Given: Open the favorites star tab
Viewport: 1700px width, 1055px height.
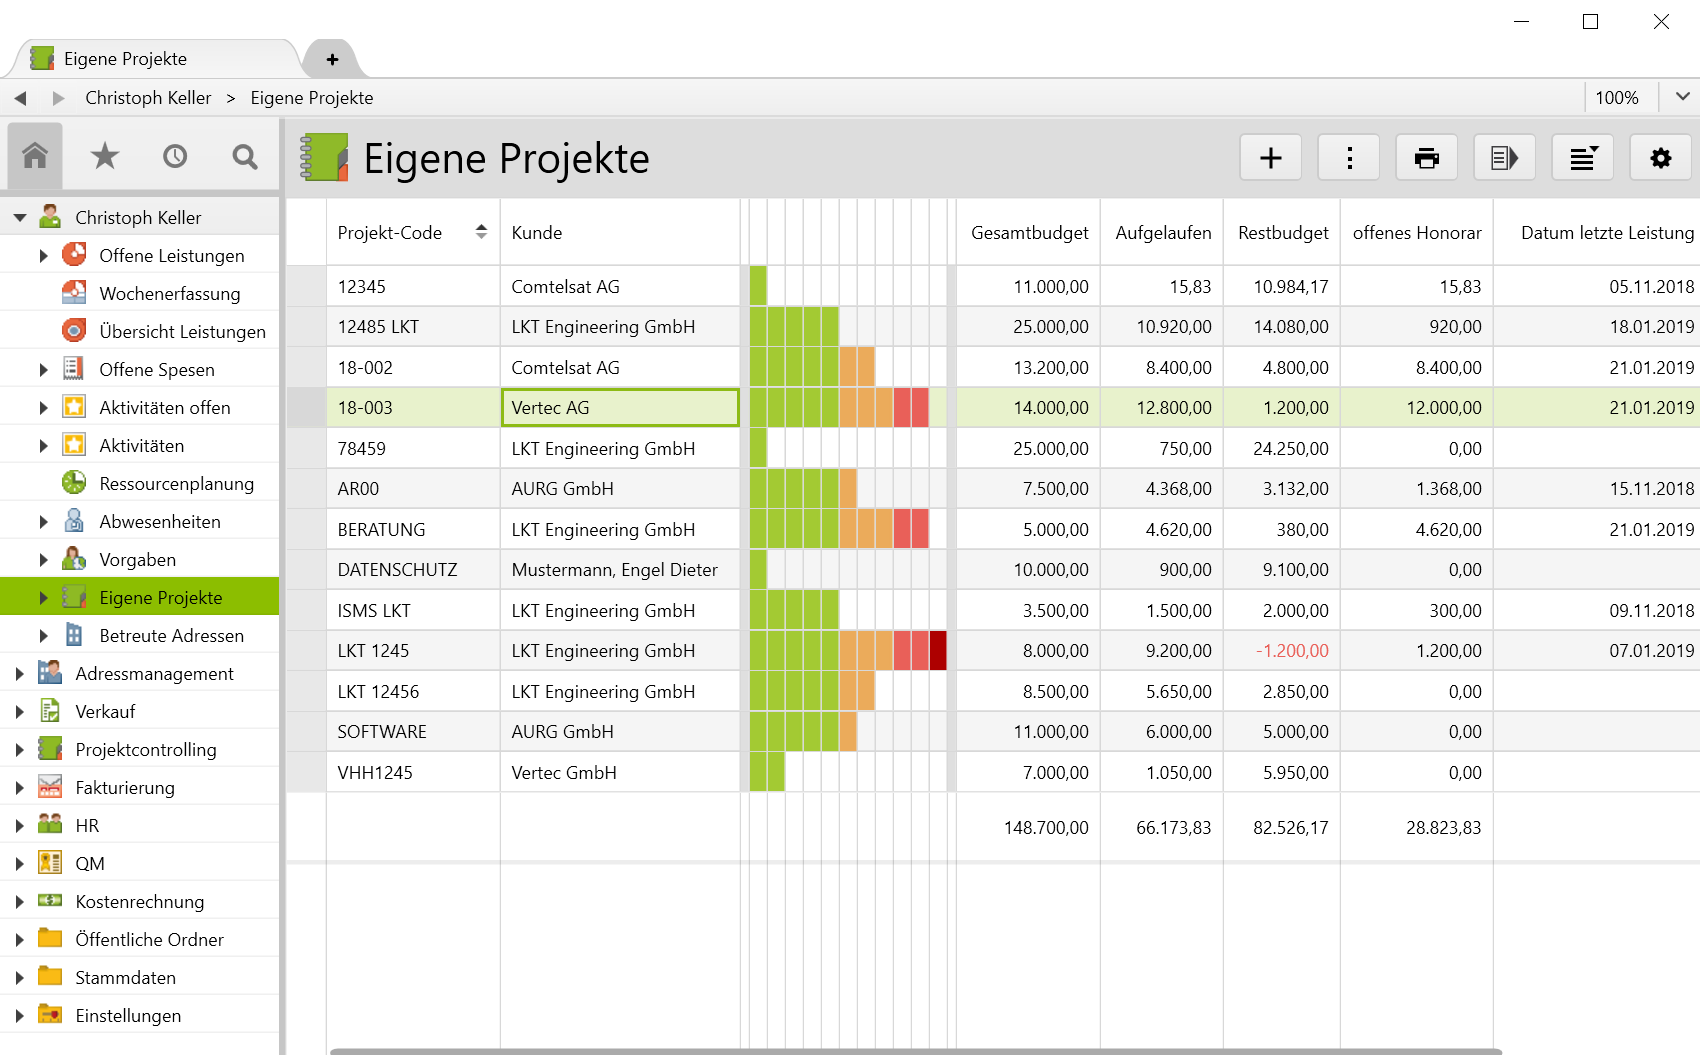Looking at the screenshot, I should click(x=105, y=156).
